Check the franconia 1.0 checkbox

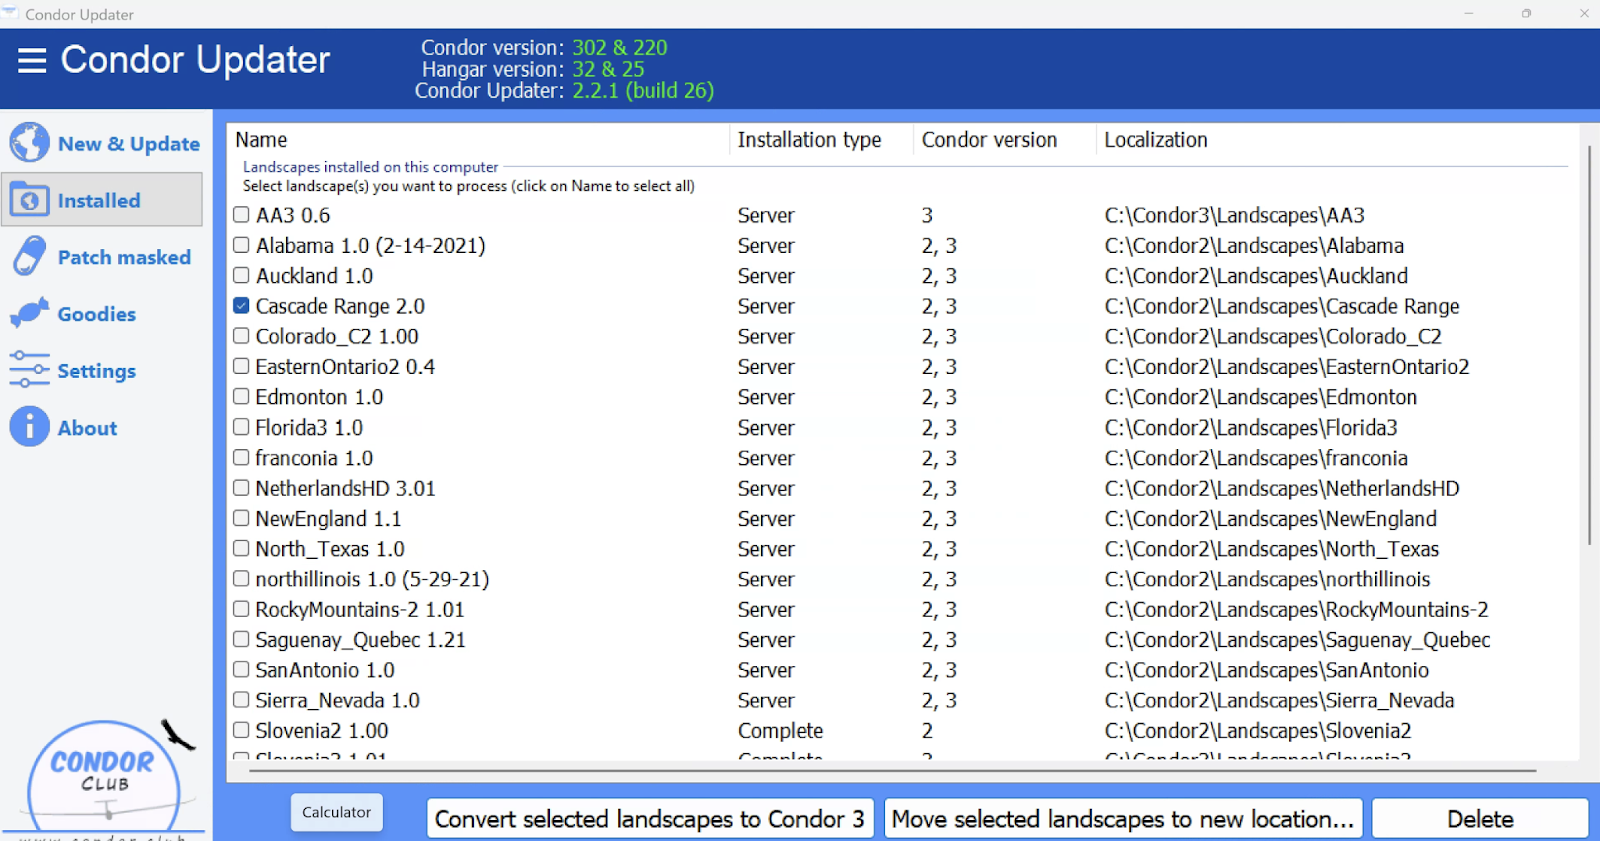tap(241, 457)
